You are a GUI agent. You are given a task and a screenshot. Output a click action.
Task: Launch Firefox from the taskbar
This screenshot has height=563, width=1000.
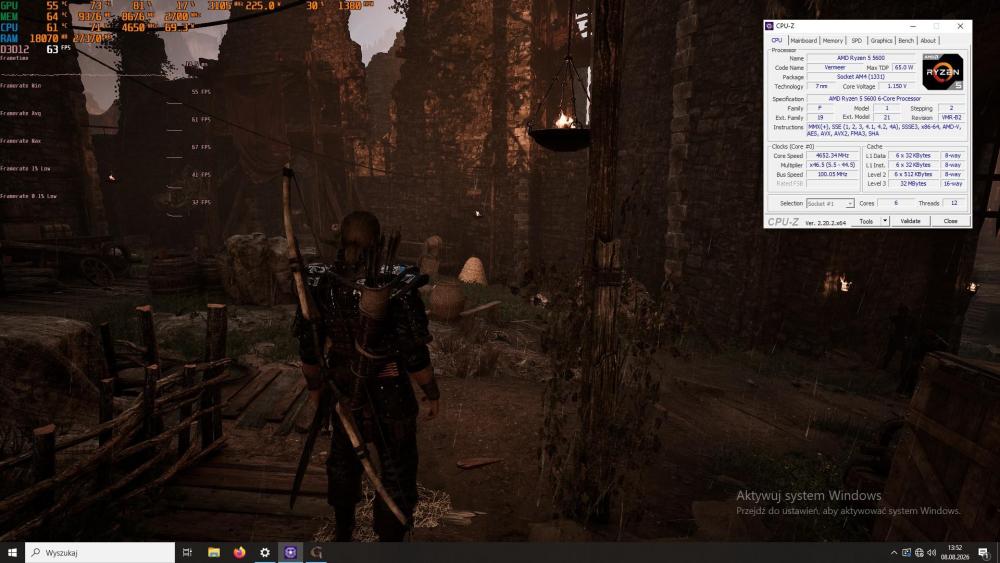[239, 552]
